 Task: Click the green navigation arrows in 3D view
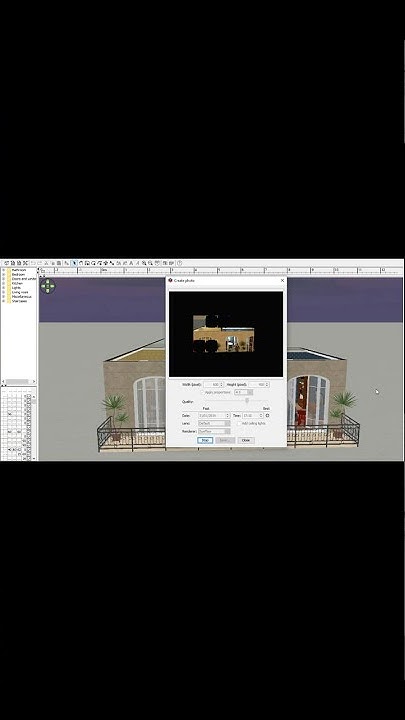click(x=47, y=286)
